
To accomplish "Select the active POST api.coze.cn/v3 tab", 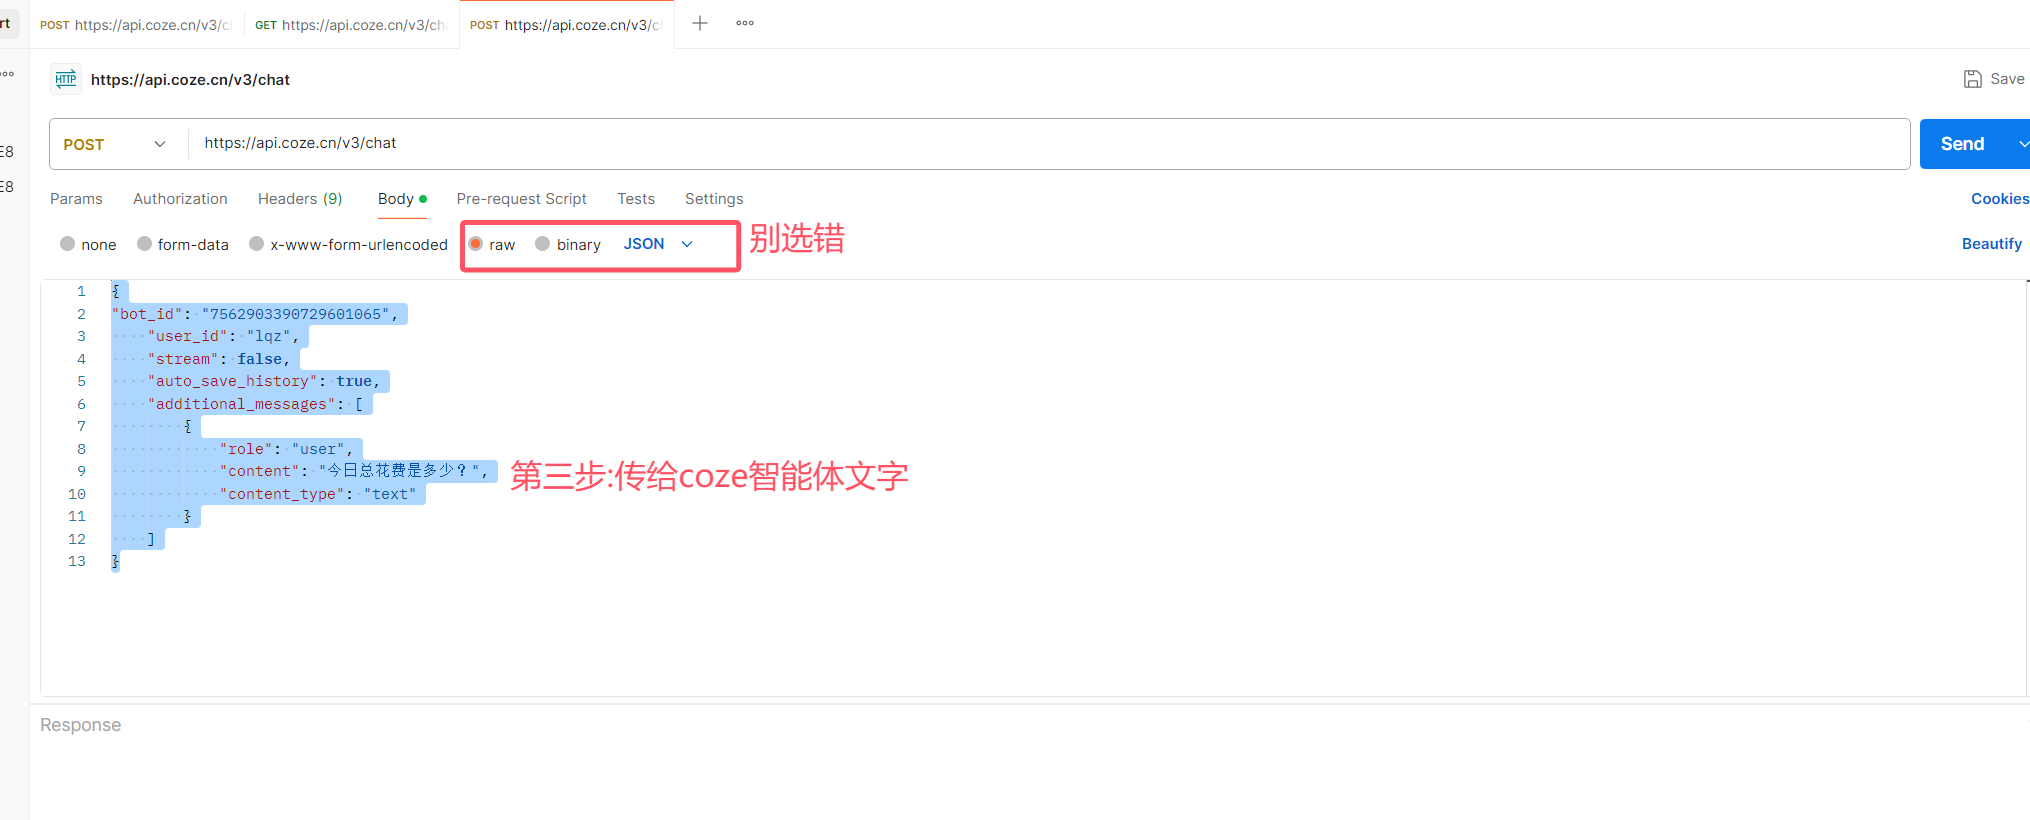I will click(x=566, y=25).
